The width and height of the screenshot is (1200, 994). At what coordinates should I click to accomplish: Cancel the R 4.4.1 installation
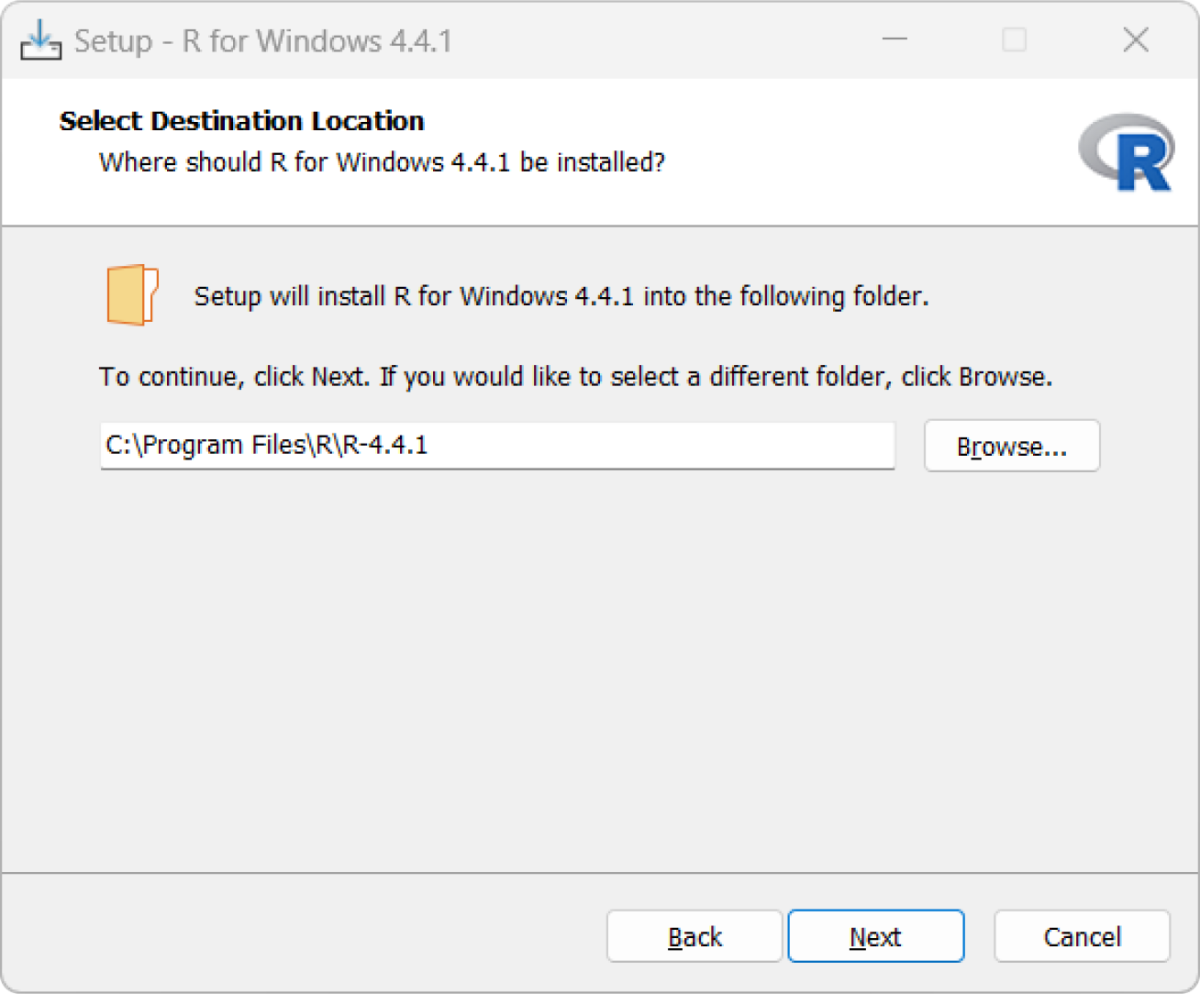point(1081,936)
